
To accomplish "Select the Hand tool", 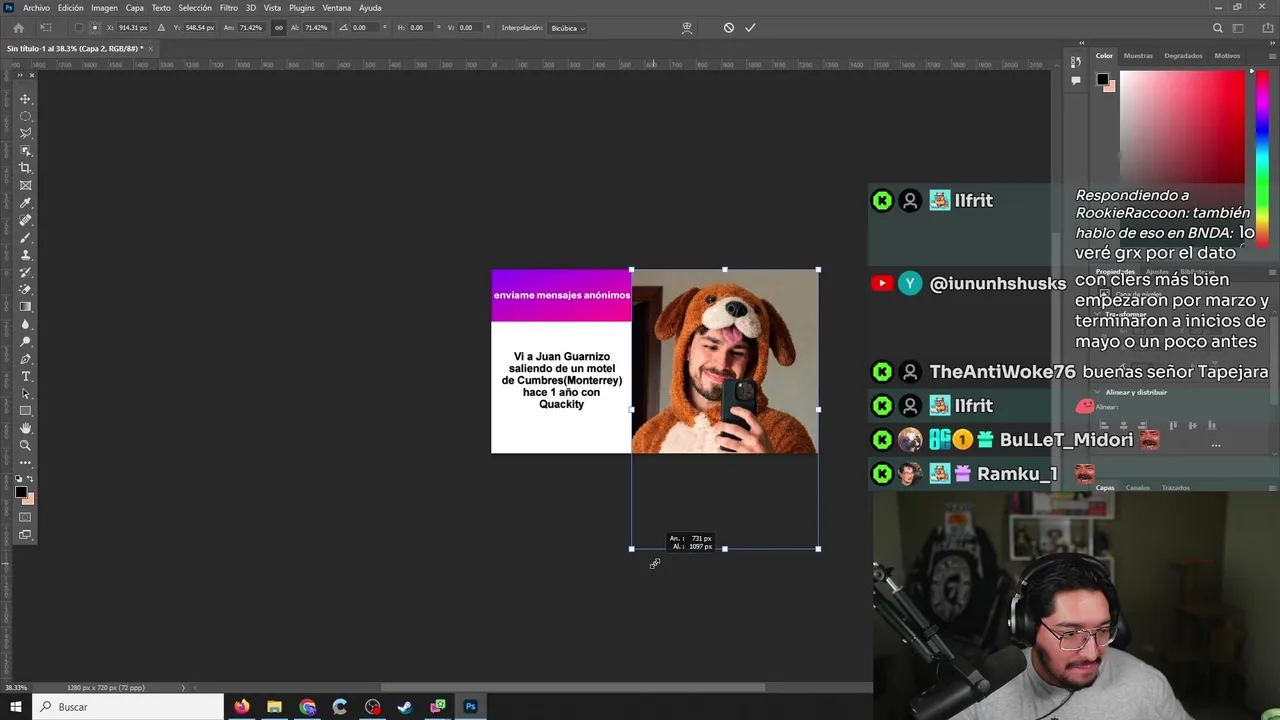I will pos(26,428).
